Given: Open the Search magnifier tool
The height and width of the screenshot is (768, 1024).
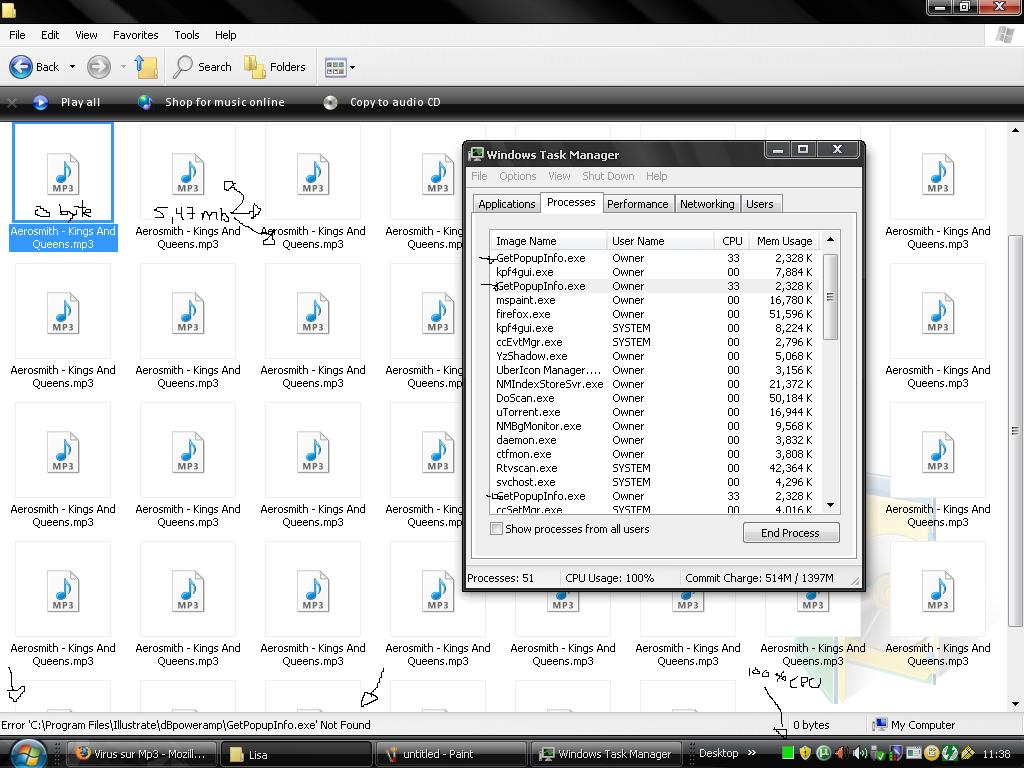Looking at the screenshot, I should click(183, 67).
